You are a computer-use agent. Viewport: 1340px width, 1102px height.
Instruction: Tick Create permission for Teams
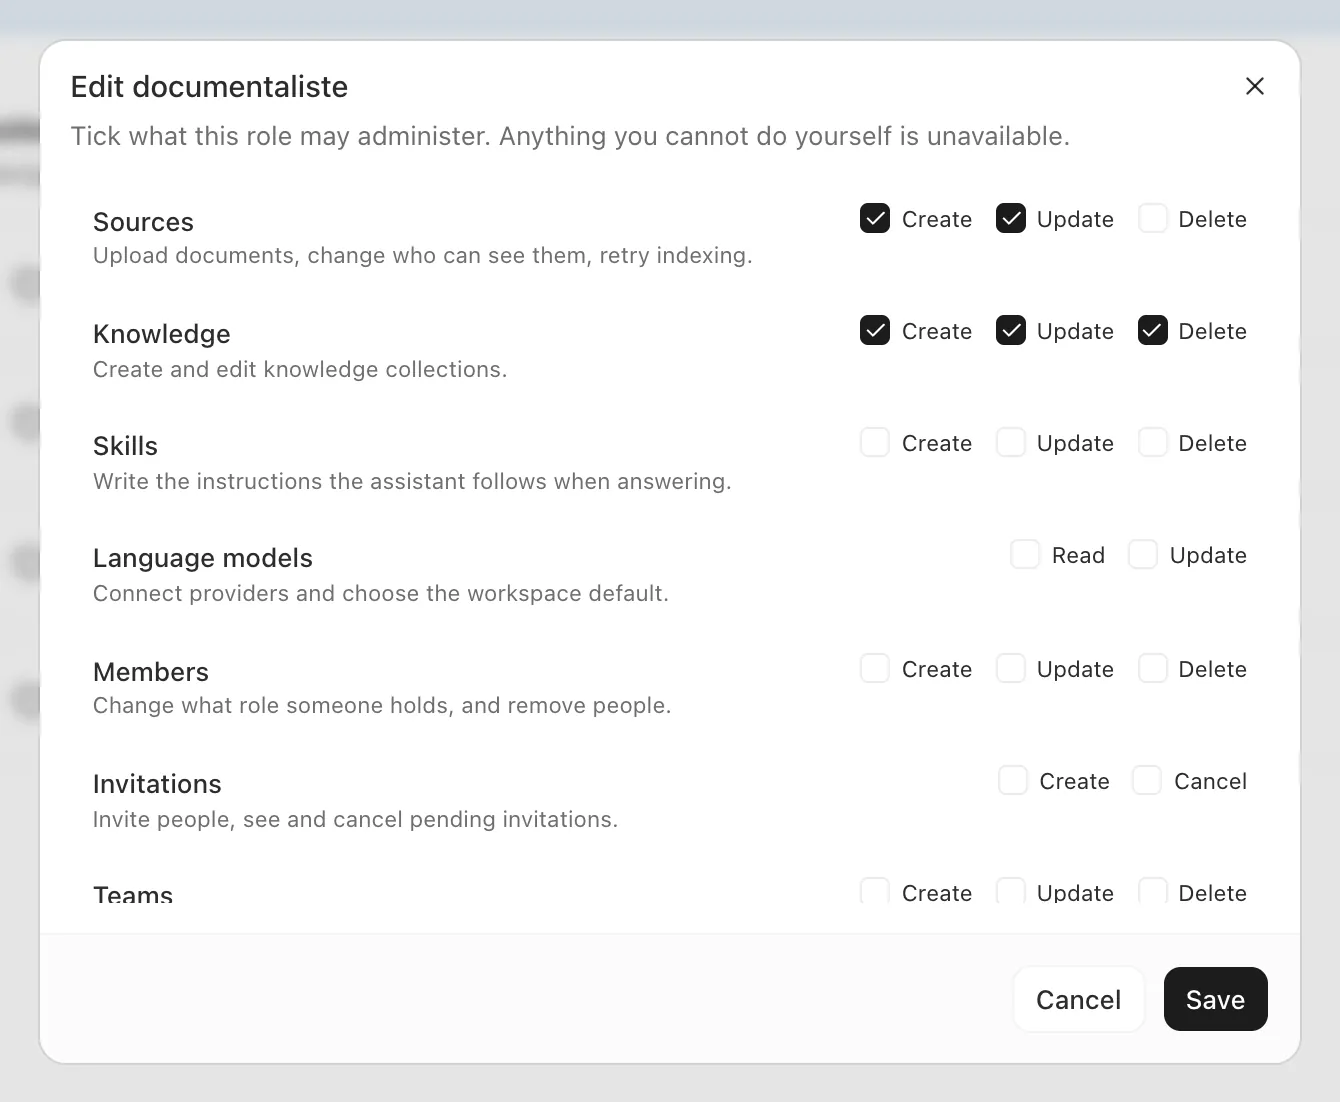875,891
